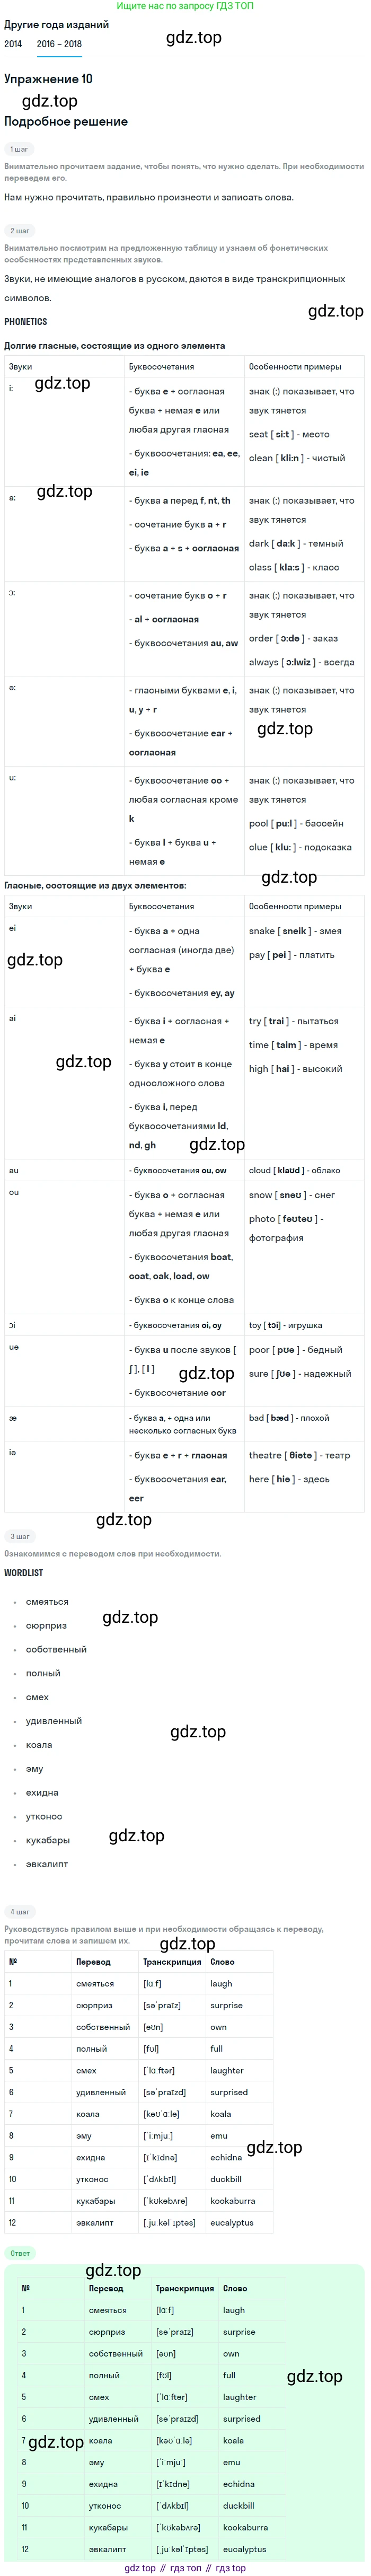Click the '4 шаг' step badge
The image size is (371, 2576).
pyautogui.click(x=19, y=1911)
